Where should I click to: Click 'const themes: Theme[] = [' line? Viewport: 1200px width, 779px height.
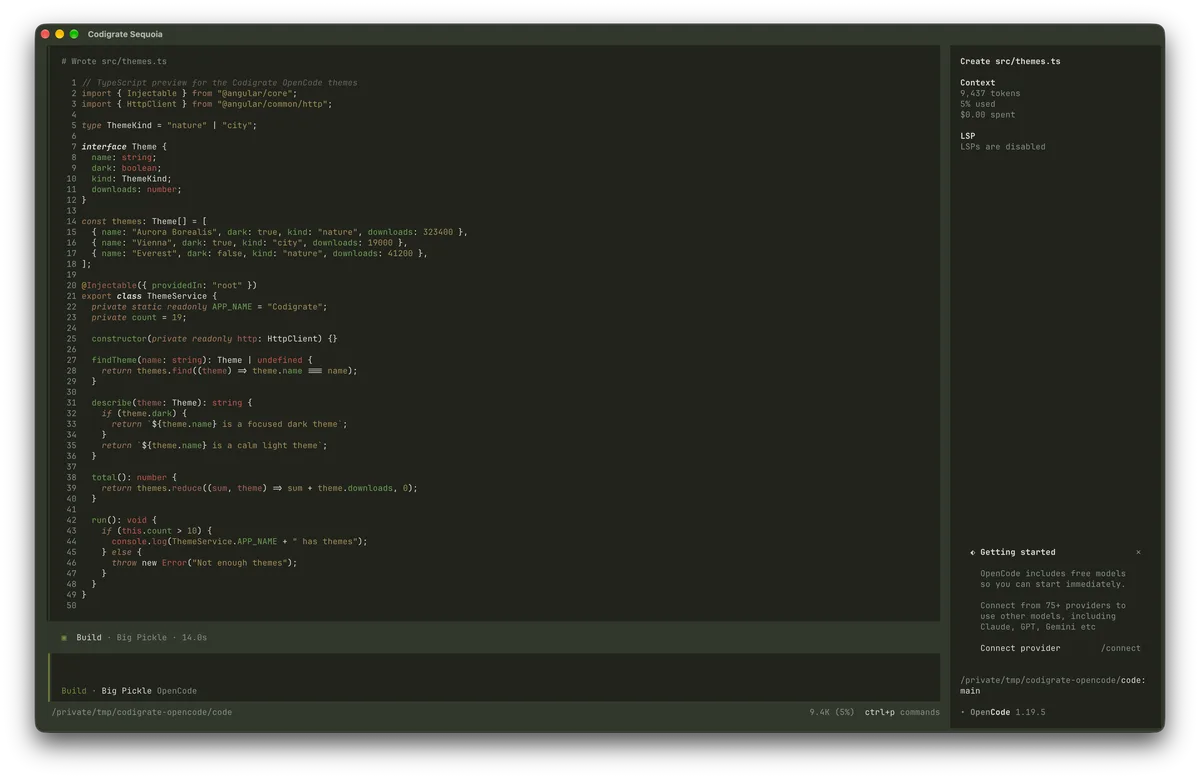tap(144, 221)
